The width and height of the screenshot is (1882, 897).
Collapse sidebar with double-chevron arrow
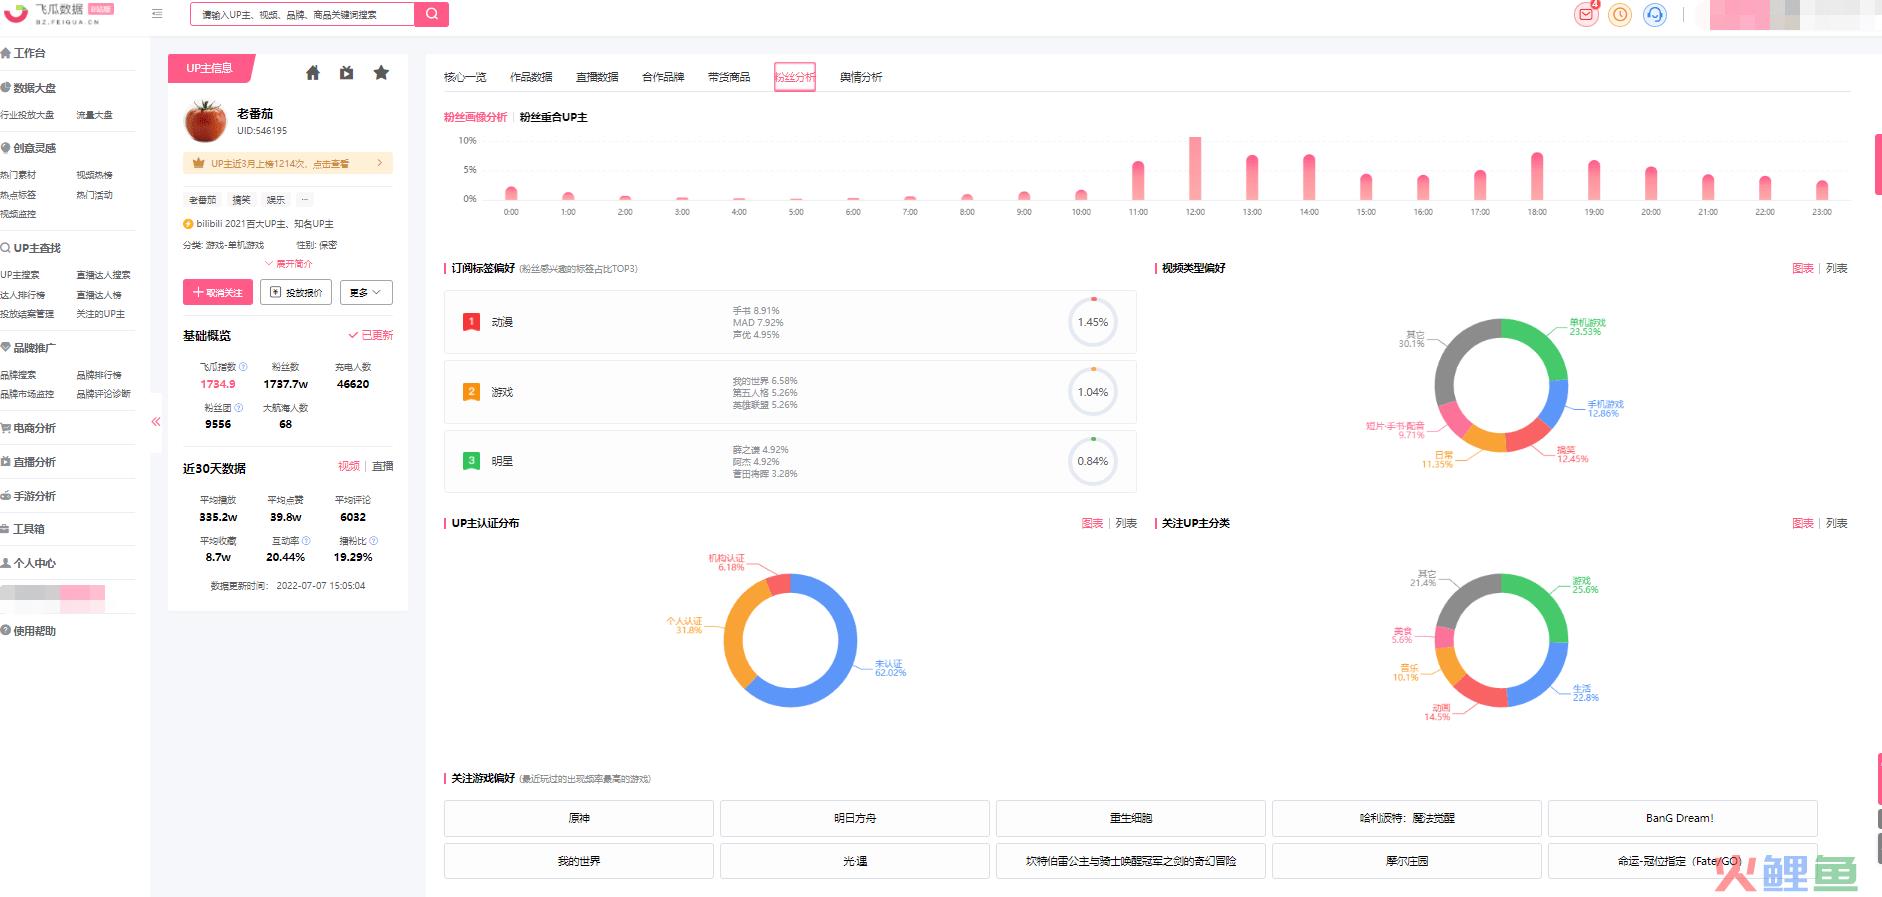click(156, 422)
